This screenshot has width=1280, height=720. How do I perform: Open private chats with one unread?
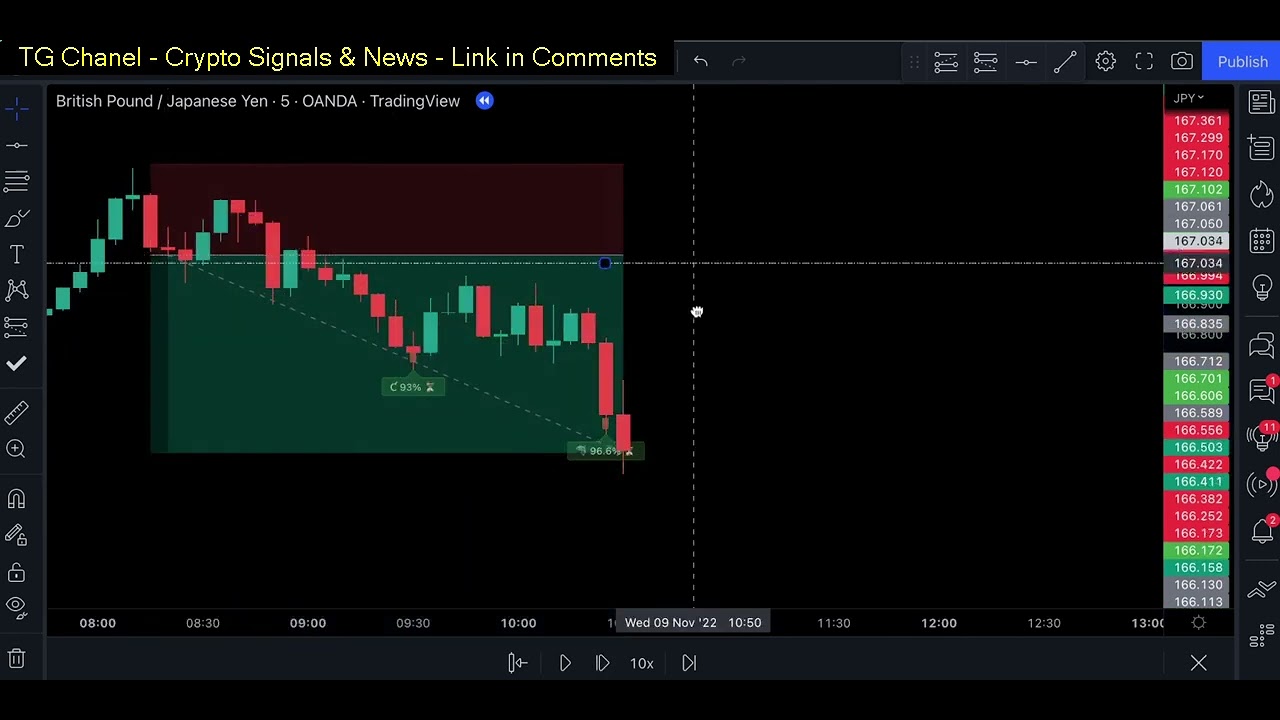pyautogui.click(x=1261, y=390)
